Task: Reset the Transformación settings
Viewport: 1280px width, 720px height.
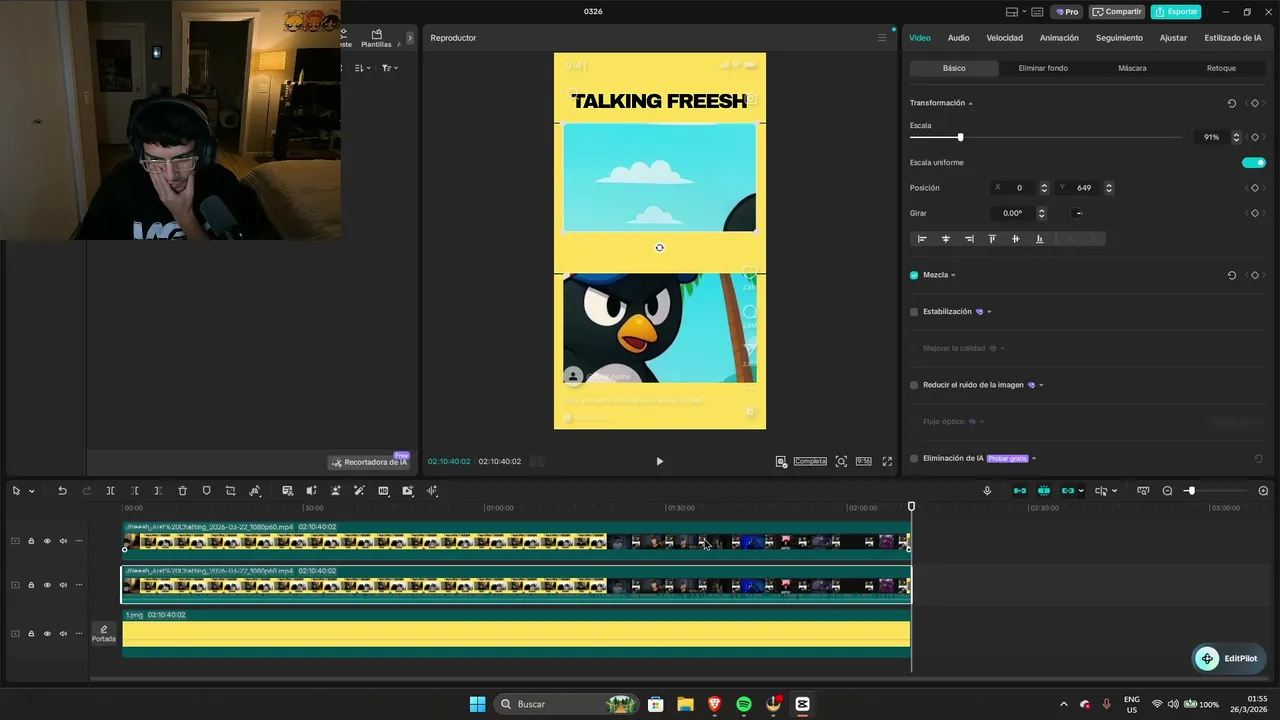Action: tap(1231, 103)
